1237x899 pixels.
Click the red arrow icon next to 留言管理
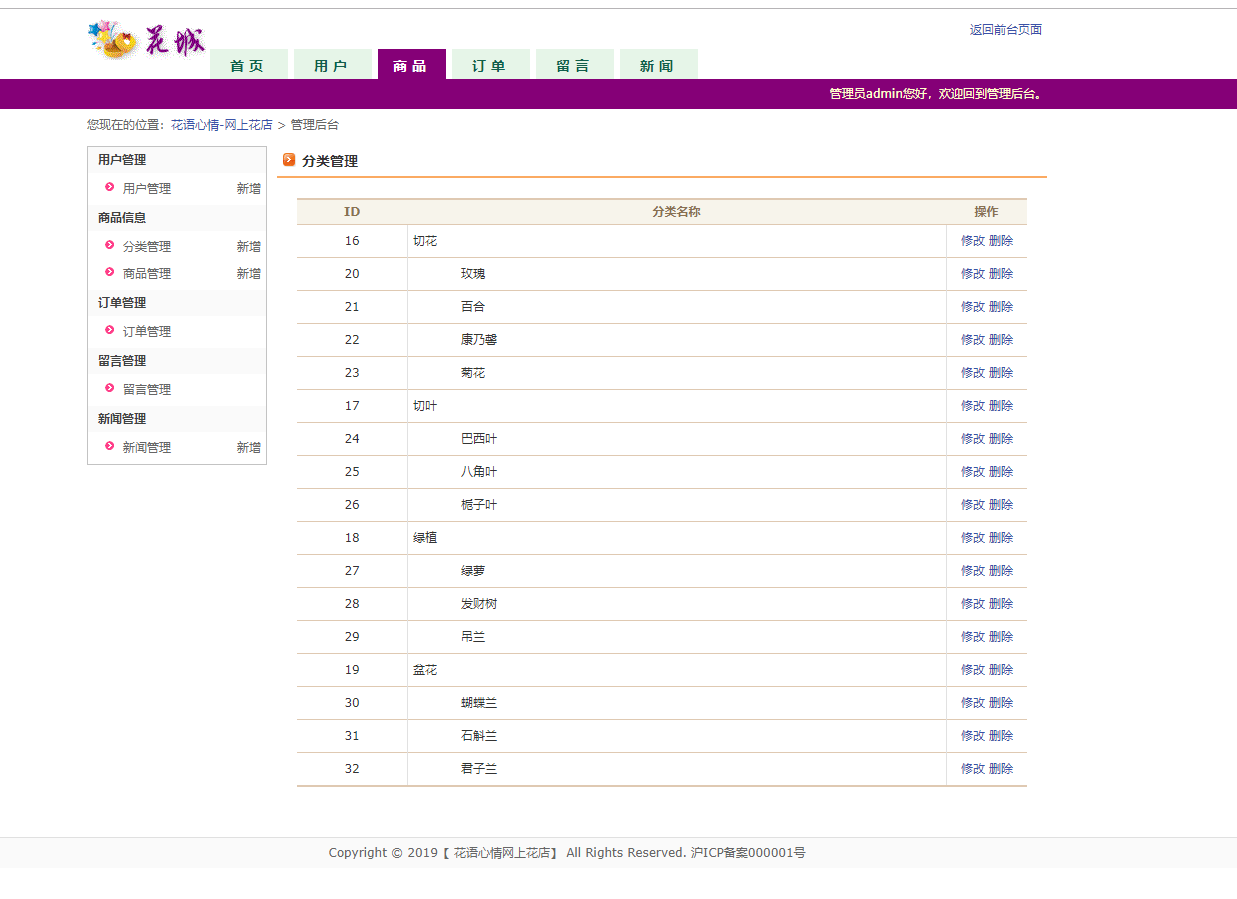click(x=109, y=389)
